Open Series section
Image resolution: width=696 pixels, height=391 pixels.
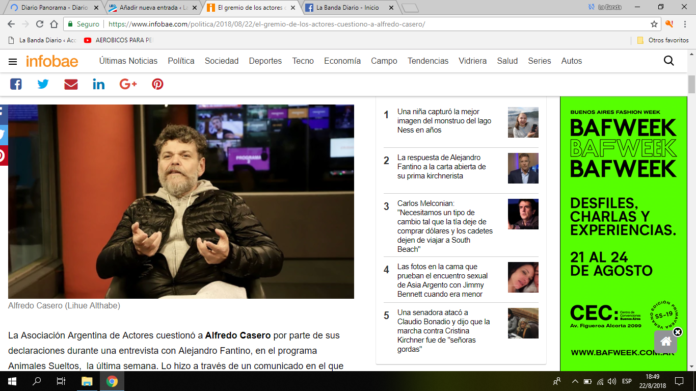point(539,61)
